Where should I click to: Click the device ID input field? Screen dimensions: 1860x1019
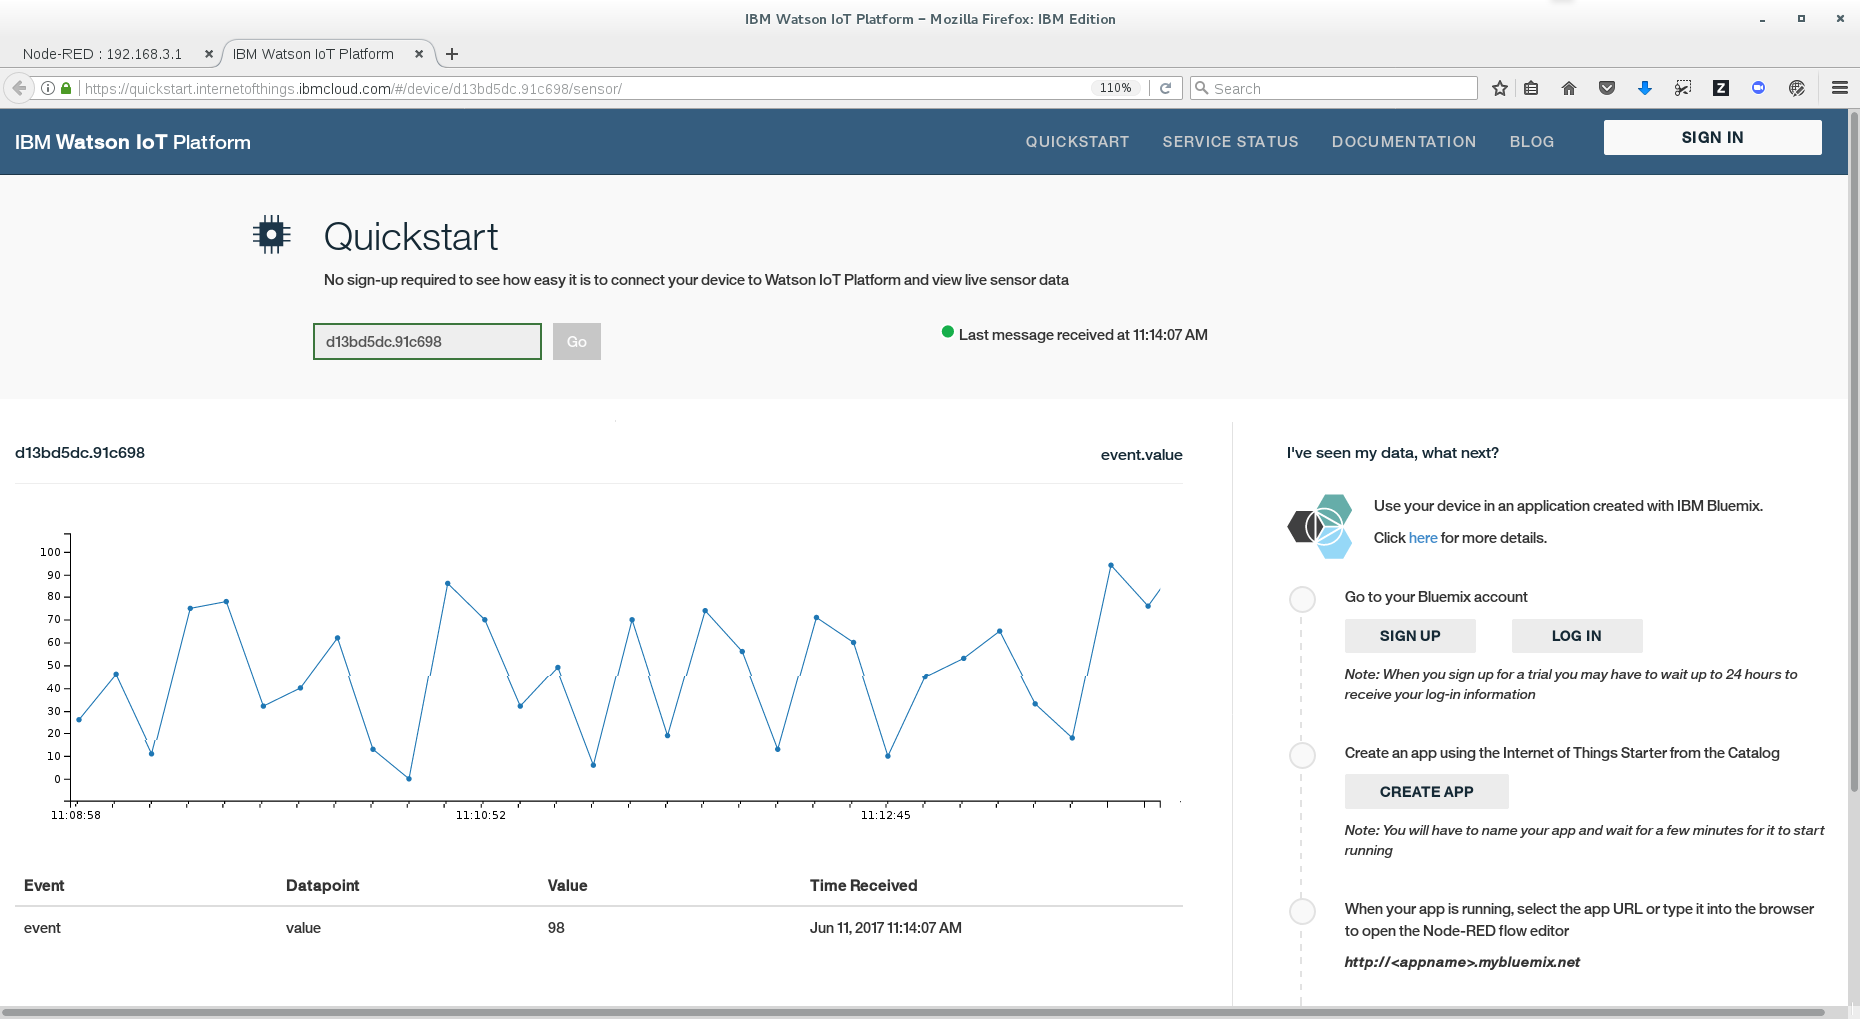click(427, 341)
